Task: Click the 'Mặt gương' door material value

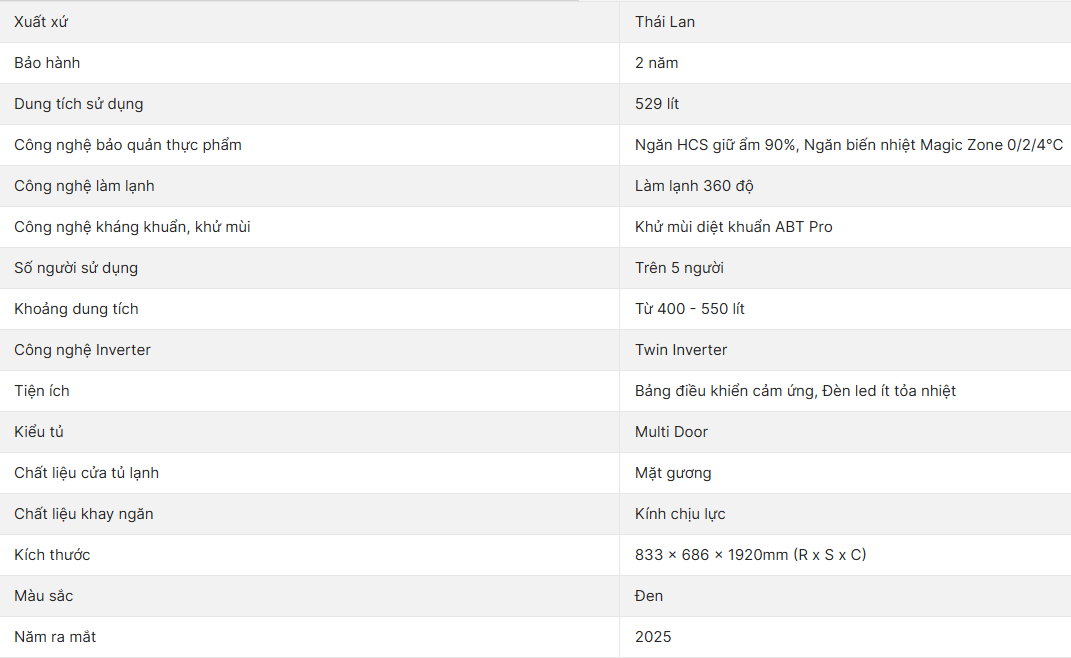Action: coord(673,473)
